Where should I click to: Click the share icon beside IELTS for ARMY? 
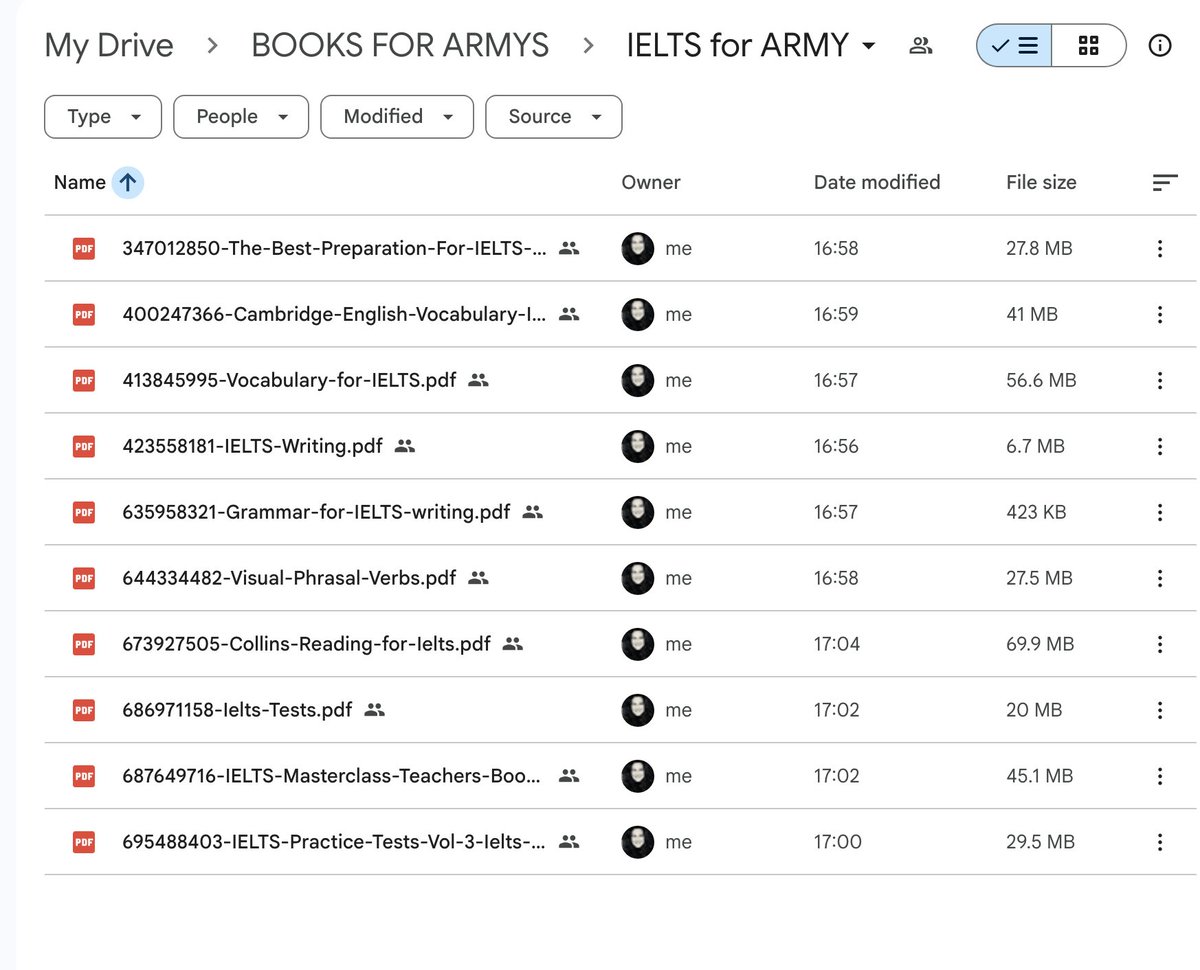[x=921, y=45]
